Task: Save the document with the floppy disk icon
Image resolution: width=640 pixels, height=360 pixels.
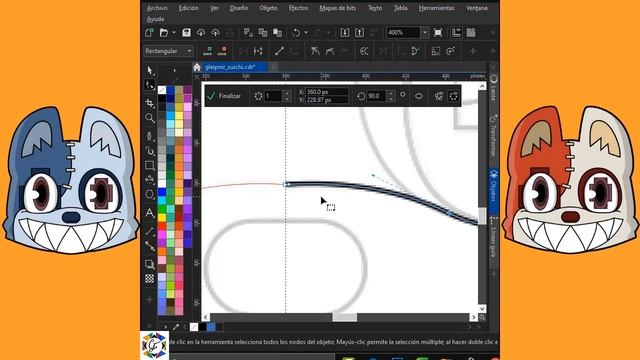Action: point(186,33)
